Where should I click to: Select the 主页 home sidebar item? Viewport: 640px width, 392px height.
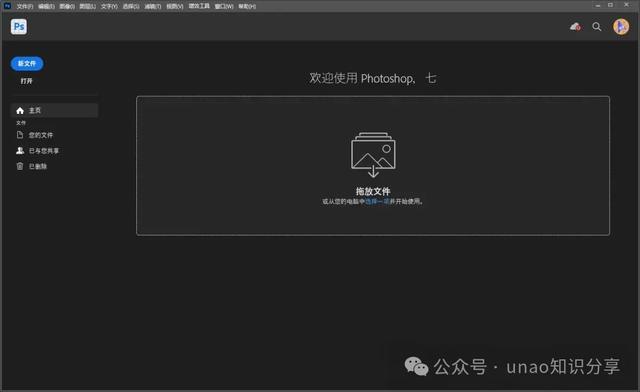[x=54, y=110]
